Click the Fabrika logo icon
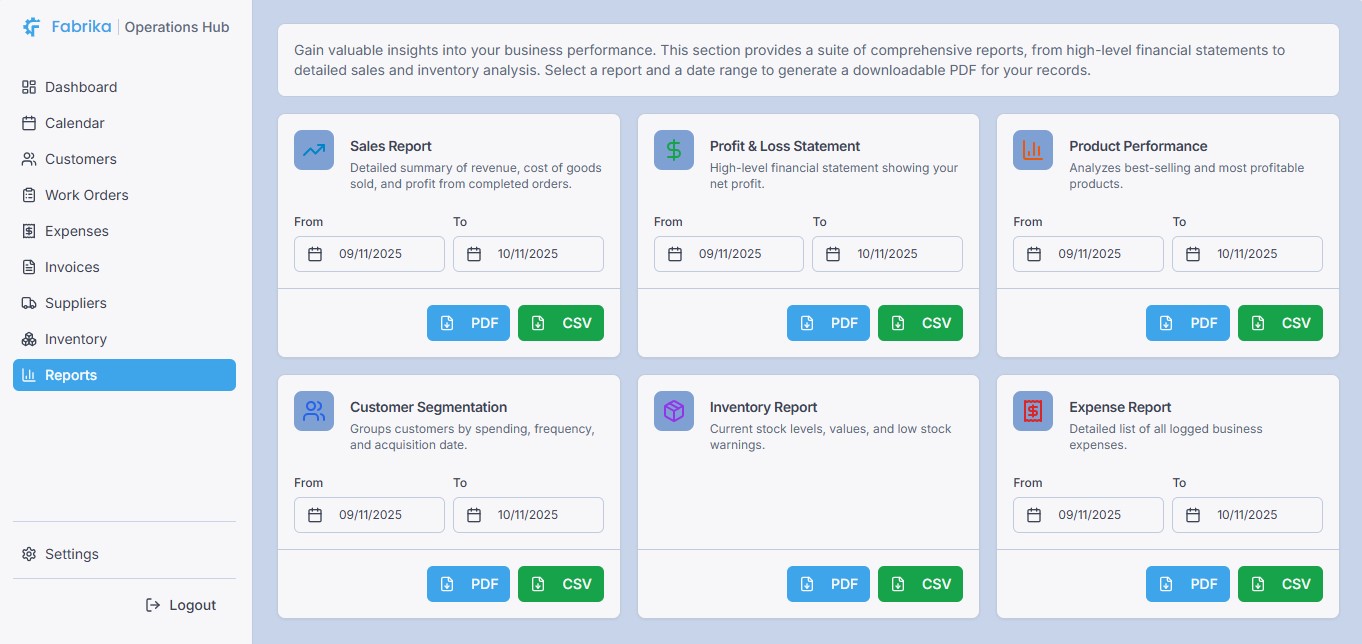This screenshot has height=644, width=1362. 32,27
